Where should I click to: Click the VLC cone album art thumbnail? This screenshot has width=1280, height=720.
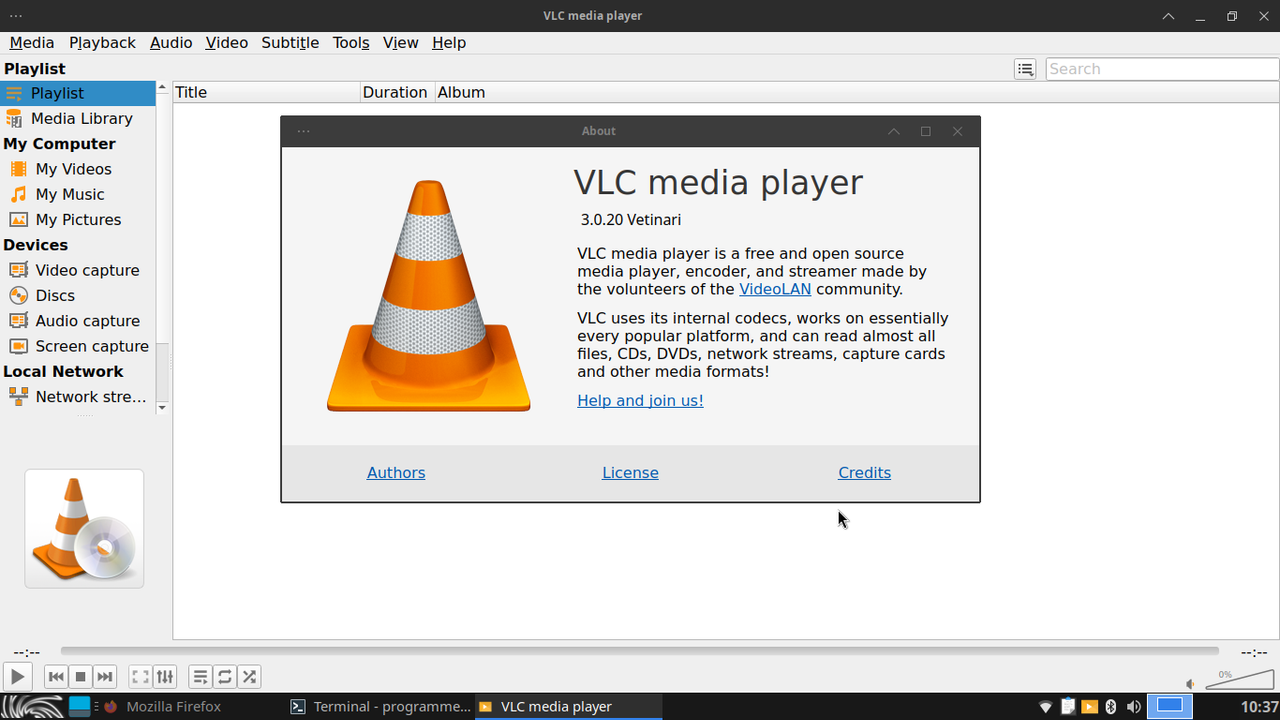coord(84,529)
